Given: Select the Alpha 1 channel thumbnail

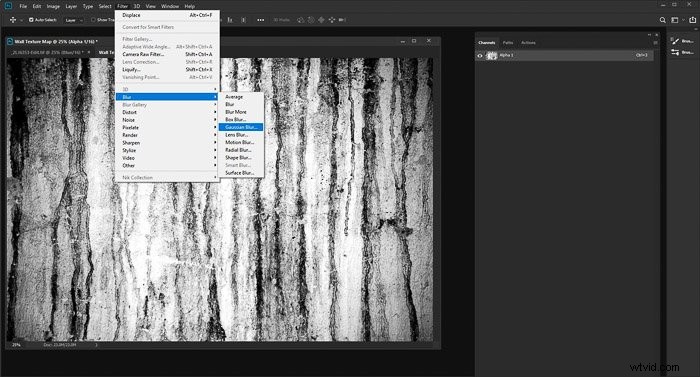Looking at the screenshot, I should 492,56.
